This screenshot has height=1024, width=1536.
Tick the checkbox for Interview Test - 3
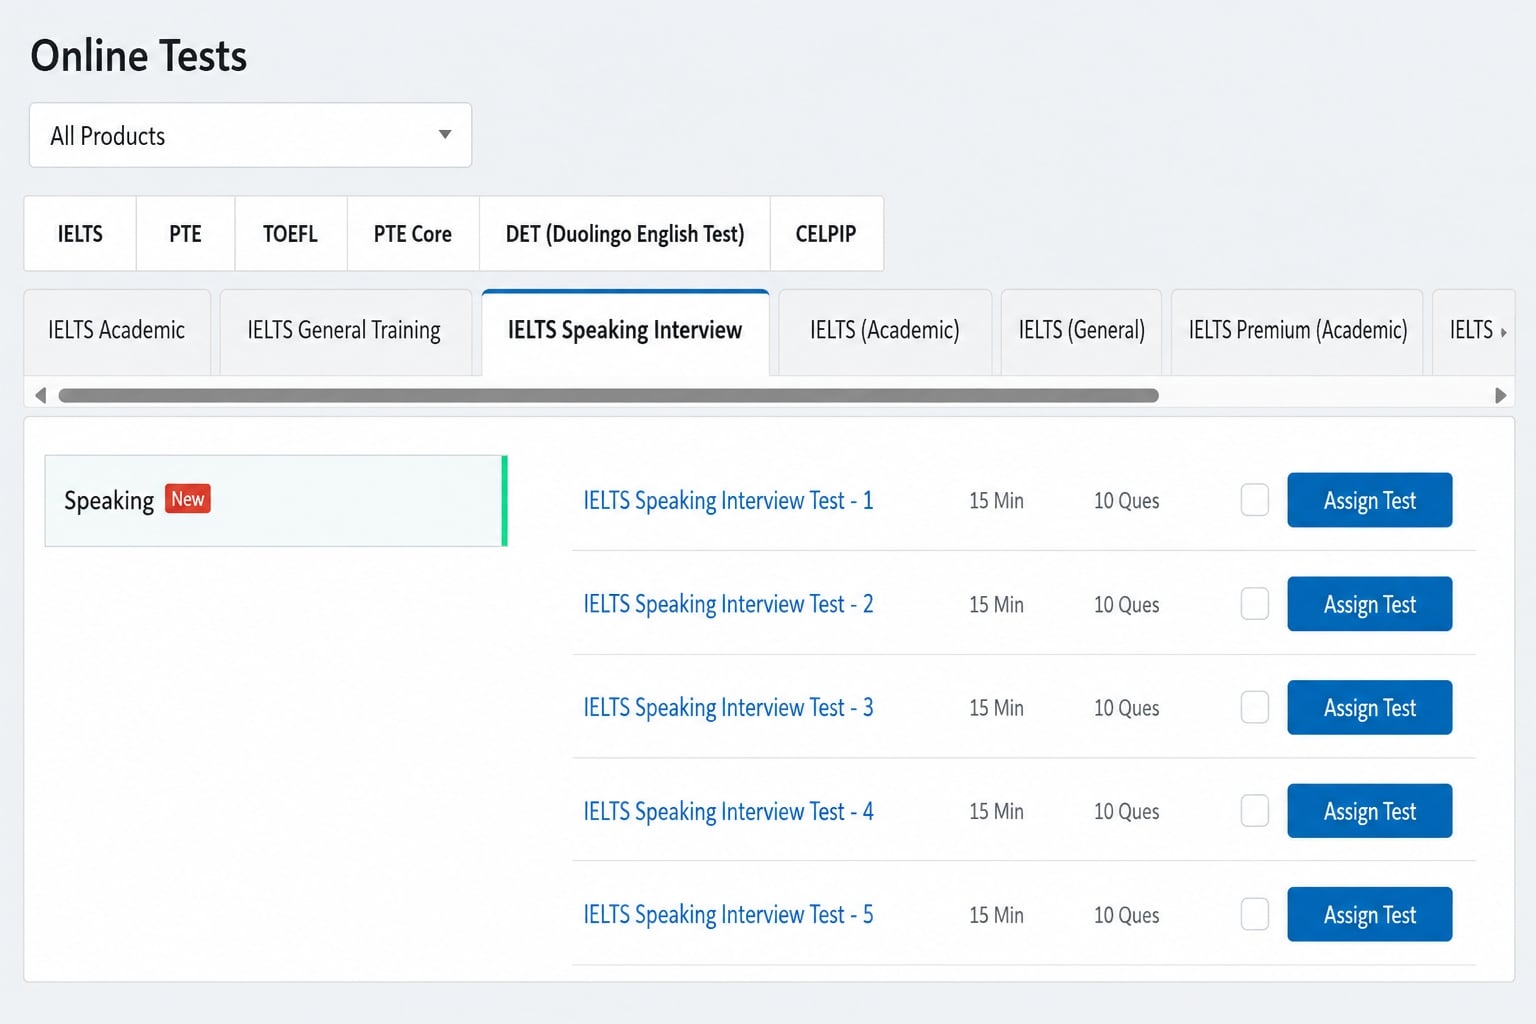tap(1255, 707)
